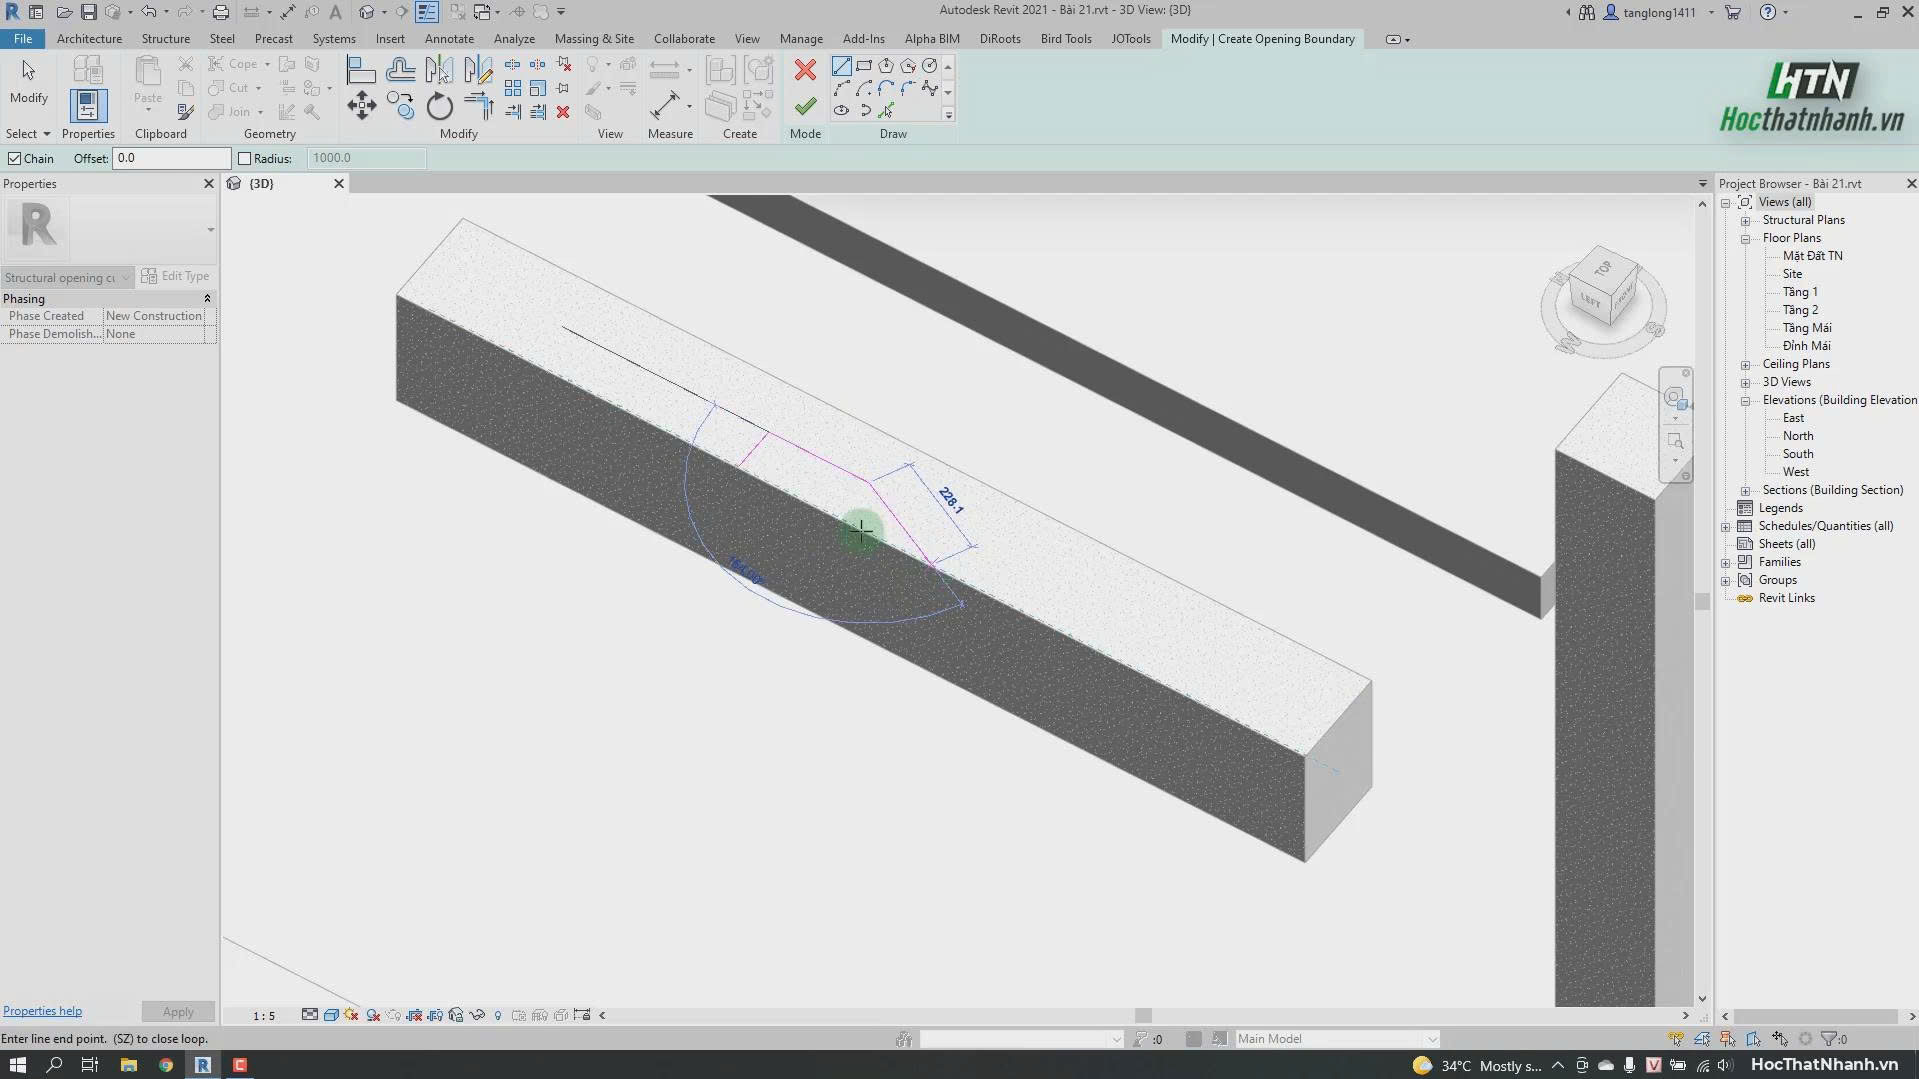Toggle the Chain checkbox

point(15,158)
